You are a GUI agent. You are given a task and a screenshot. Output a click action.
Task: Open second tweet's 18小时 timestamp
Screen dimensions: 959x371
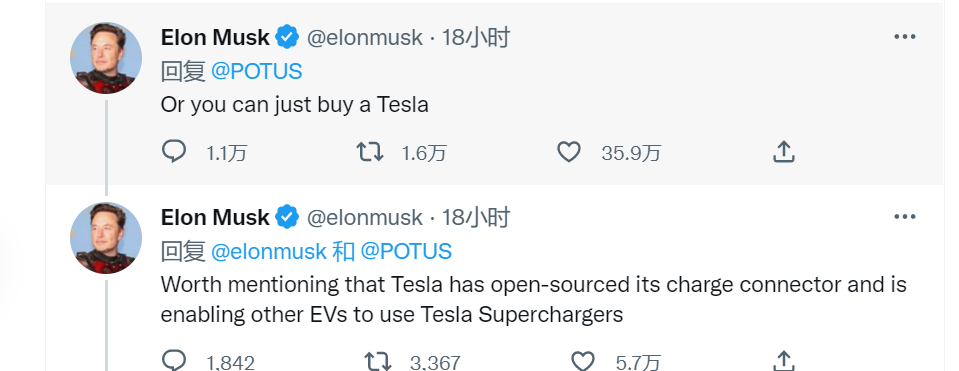(475, 217)
